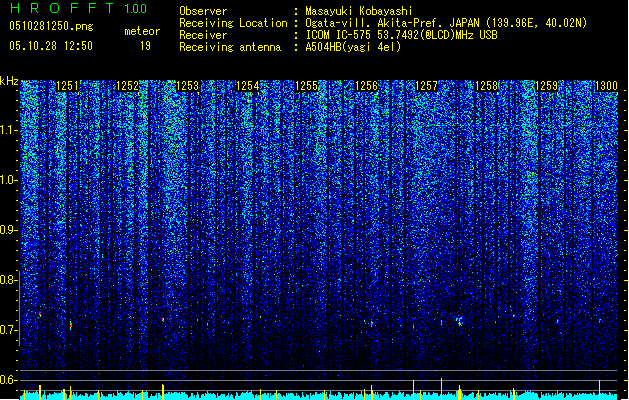
Task: Click the kHz axis unit label
Action: (x=9, y=81)
